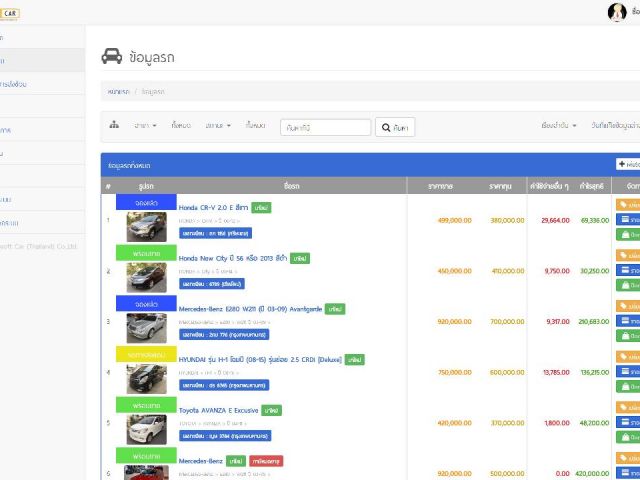Click the orange tag button for Honda New City
Viewport: 640px width, 480px height.
point(628,255)
